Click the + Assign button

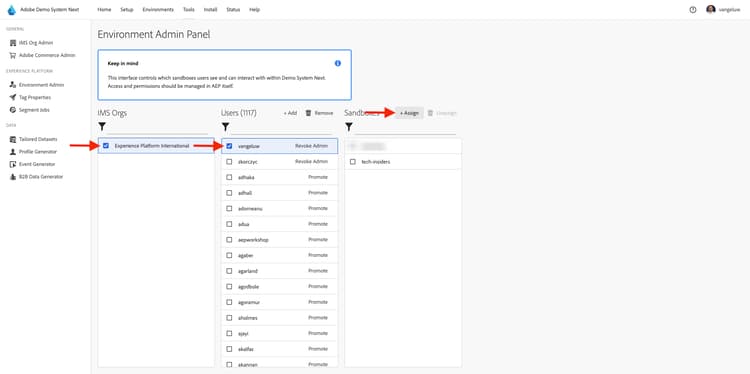[409, 113]
